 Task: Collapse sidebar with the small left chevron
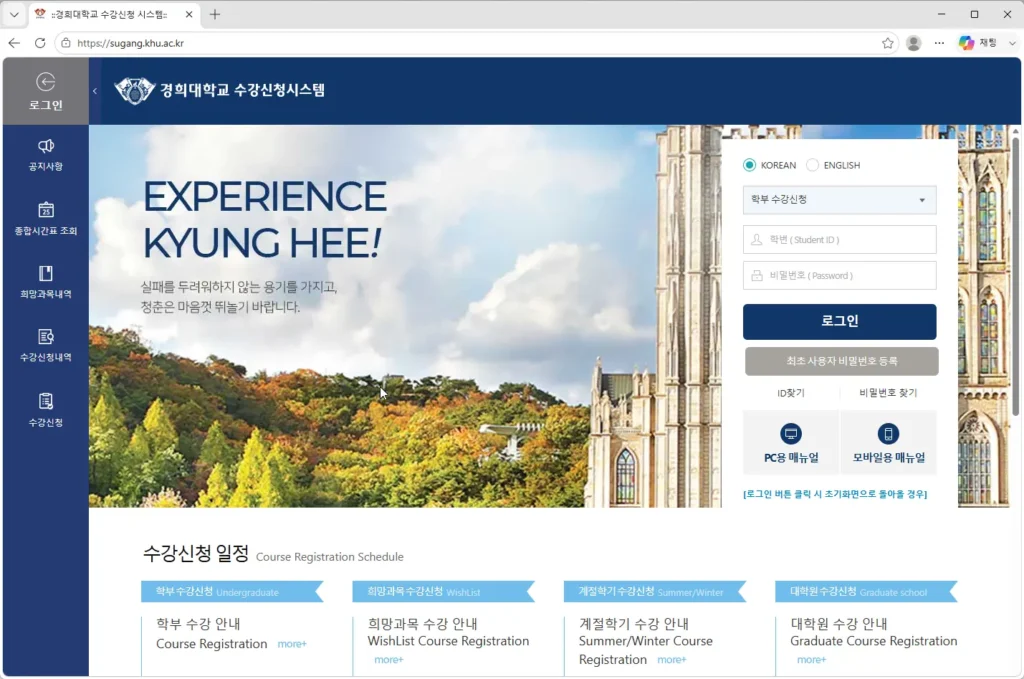click(x=95, y=91)
